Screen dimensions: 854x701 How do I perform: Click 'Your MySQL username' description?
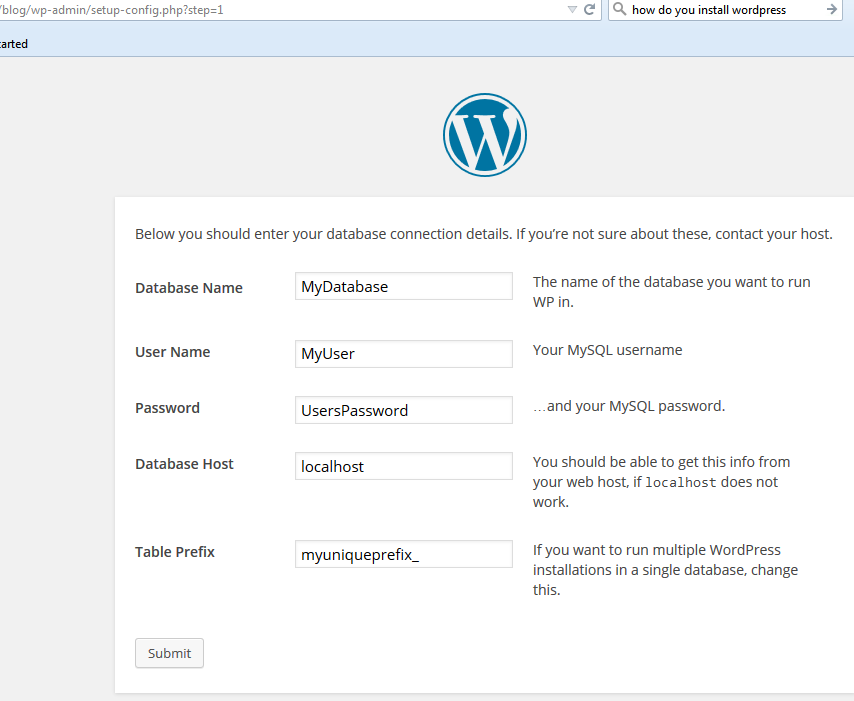tap(607, 350)
